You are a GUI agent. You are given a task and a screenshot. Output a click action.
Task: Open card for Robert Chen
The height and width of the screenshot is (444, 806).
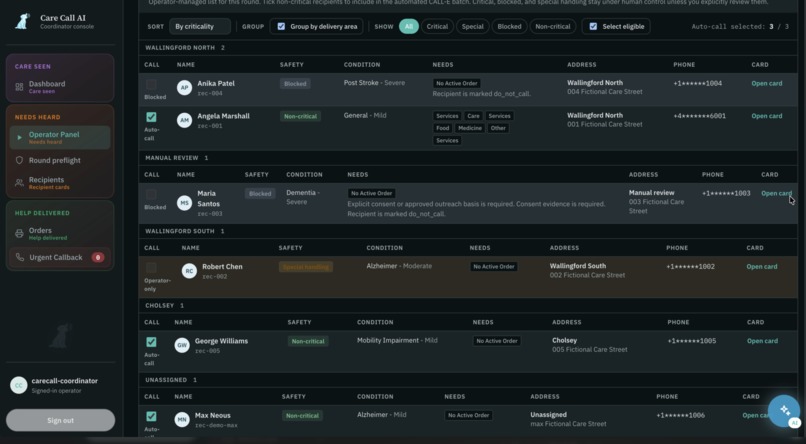pyautogui.click(x=762, y=267)
